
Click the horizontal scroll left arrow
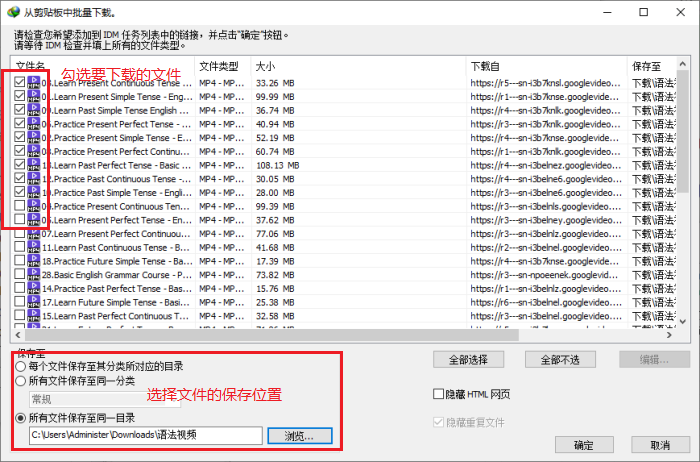coord(18,335)
